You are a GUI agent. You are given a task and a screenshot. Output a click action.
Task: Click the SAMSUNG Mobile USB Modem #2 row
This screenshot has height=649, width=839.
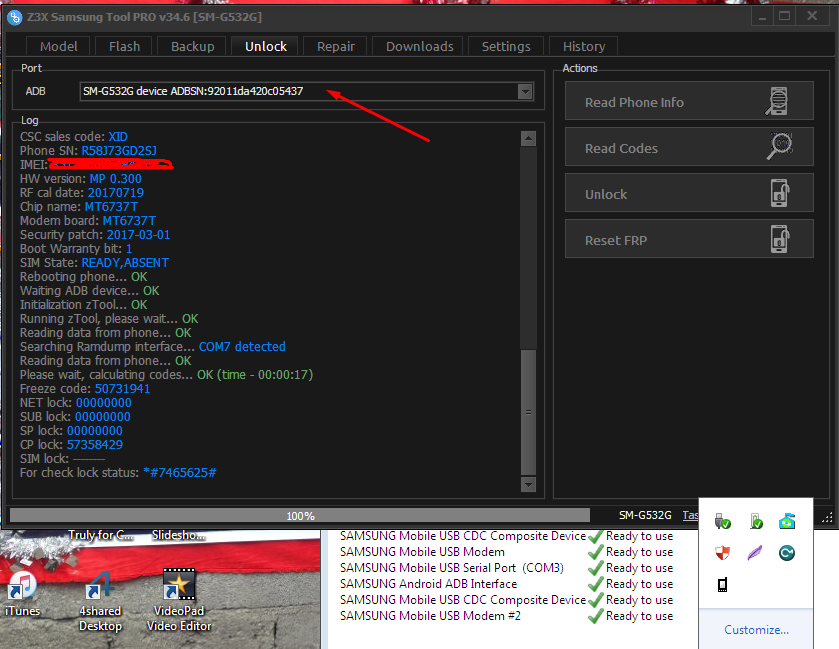(506, 616)
